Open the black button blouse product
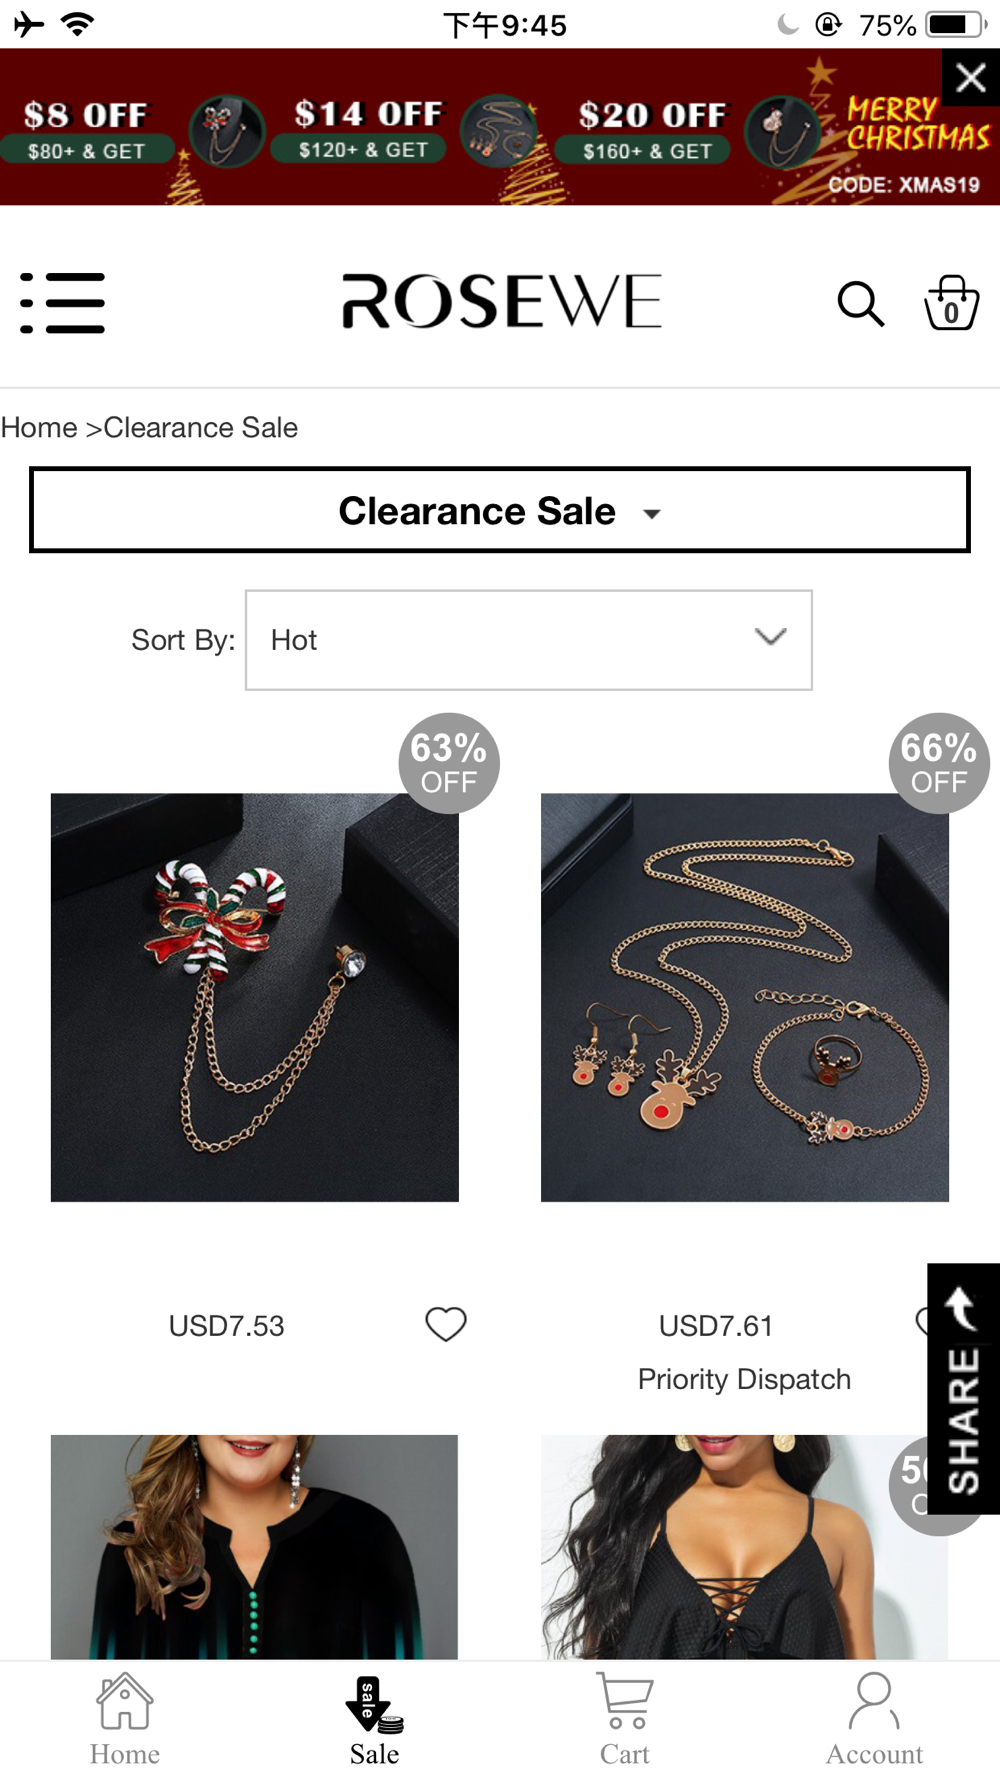Viewport: 1000px width, 1778px height. tap(254, 1547)
